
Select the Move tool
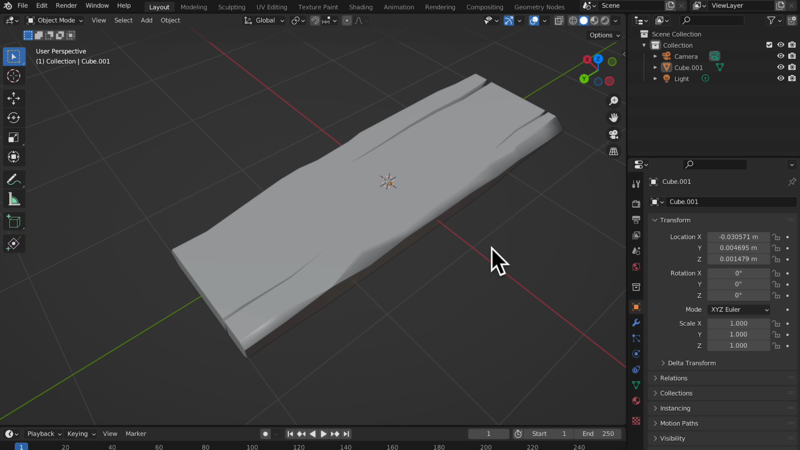(x=14, y=98)
